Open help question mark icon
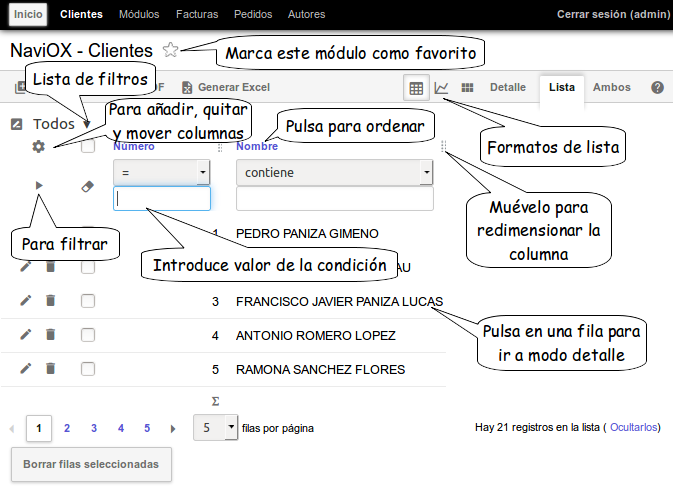The width and height of the screenshot is (673, 486). pos(658,88)
